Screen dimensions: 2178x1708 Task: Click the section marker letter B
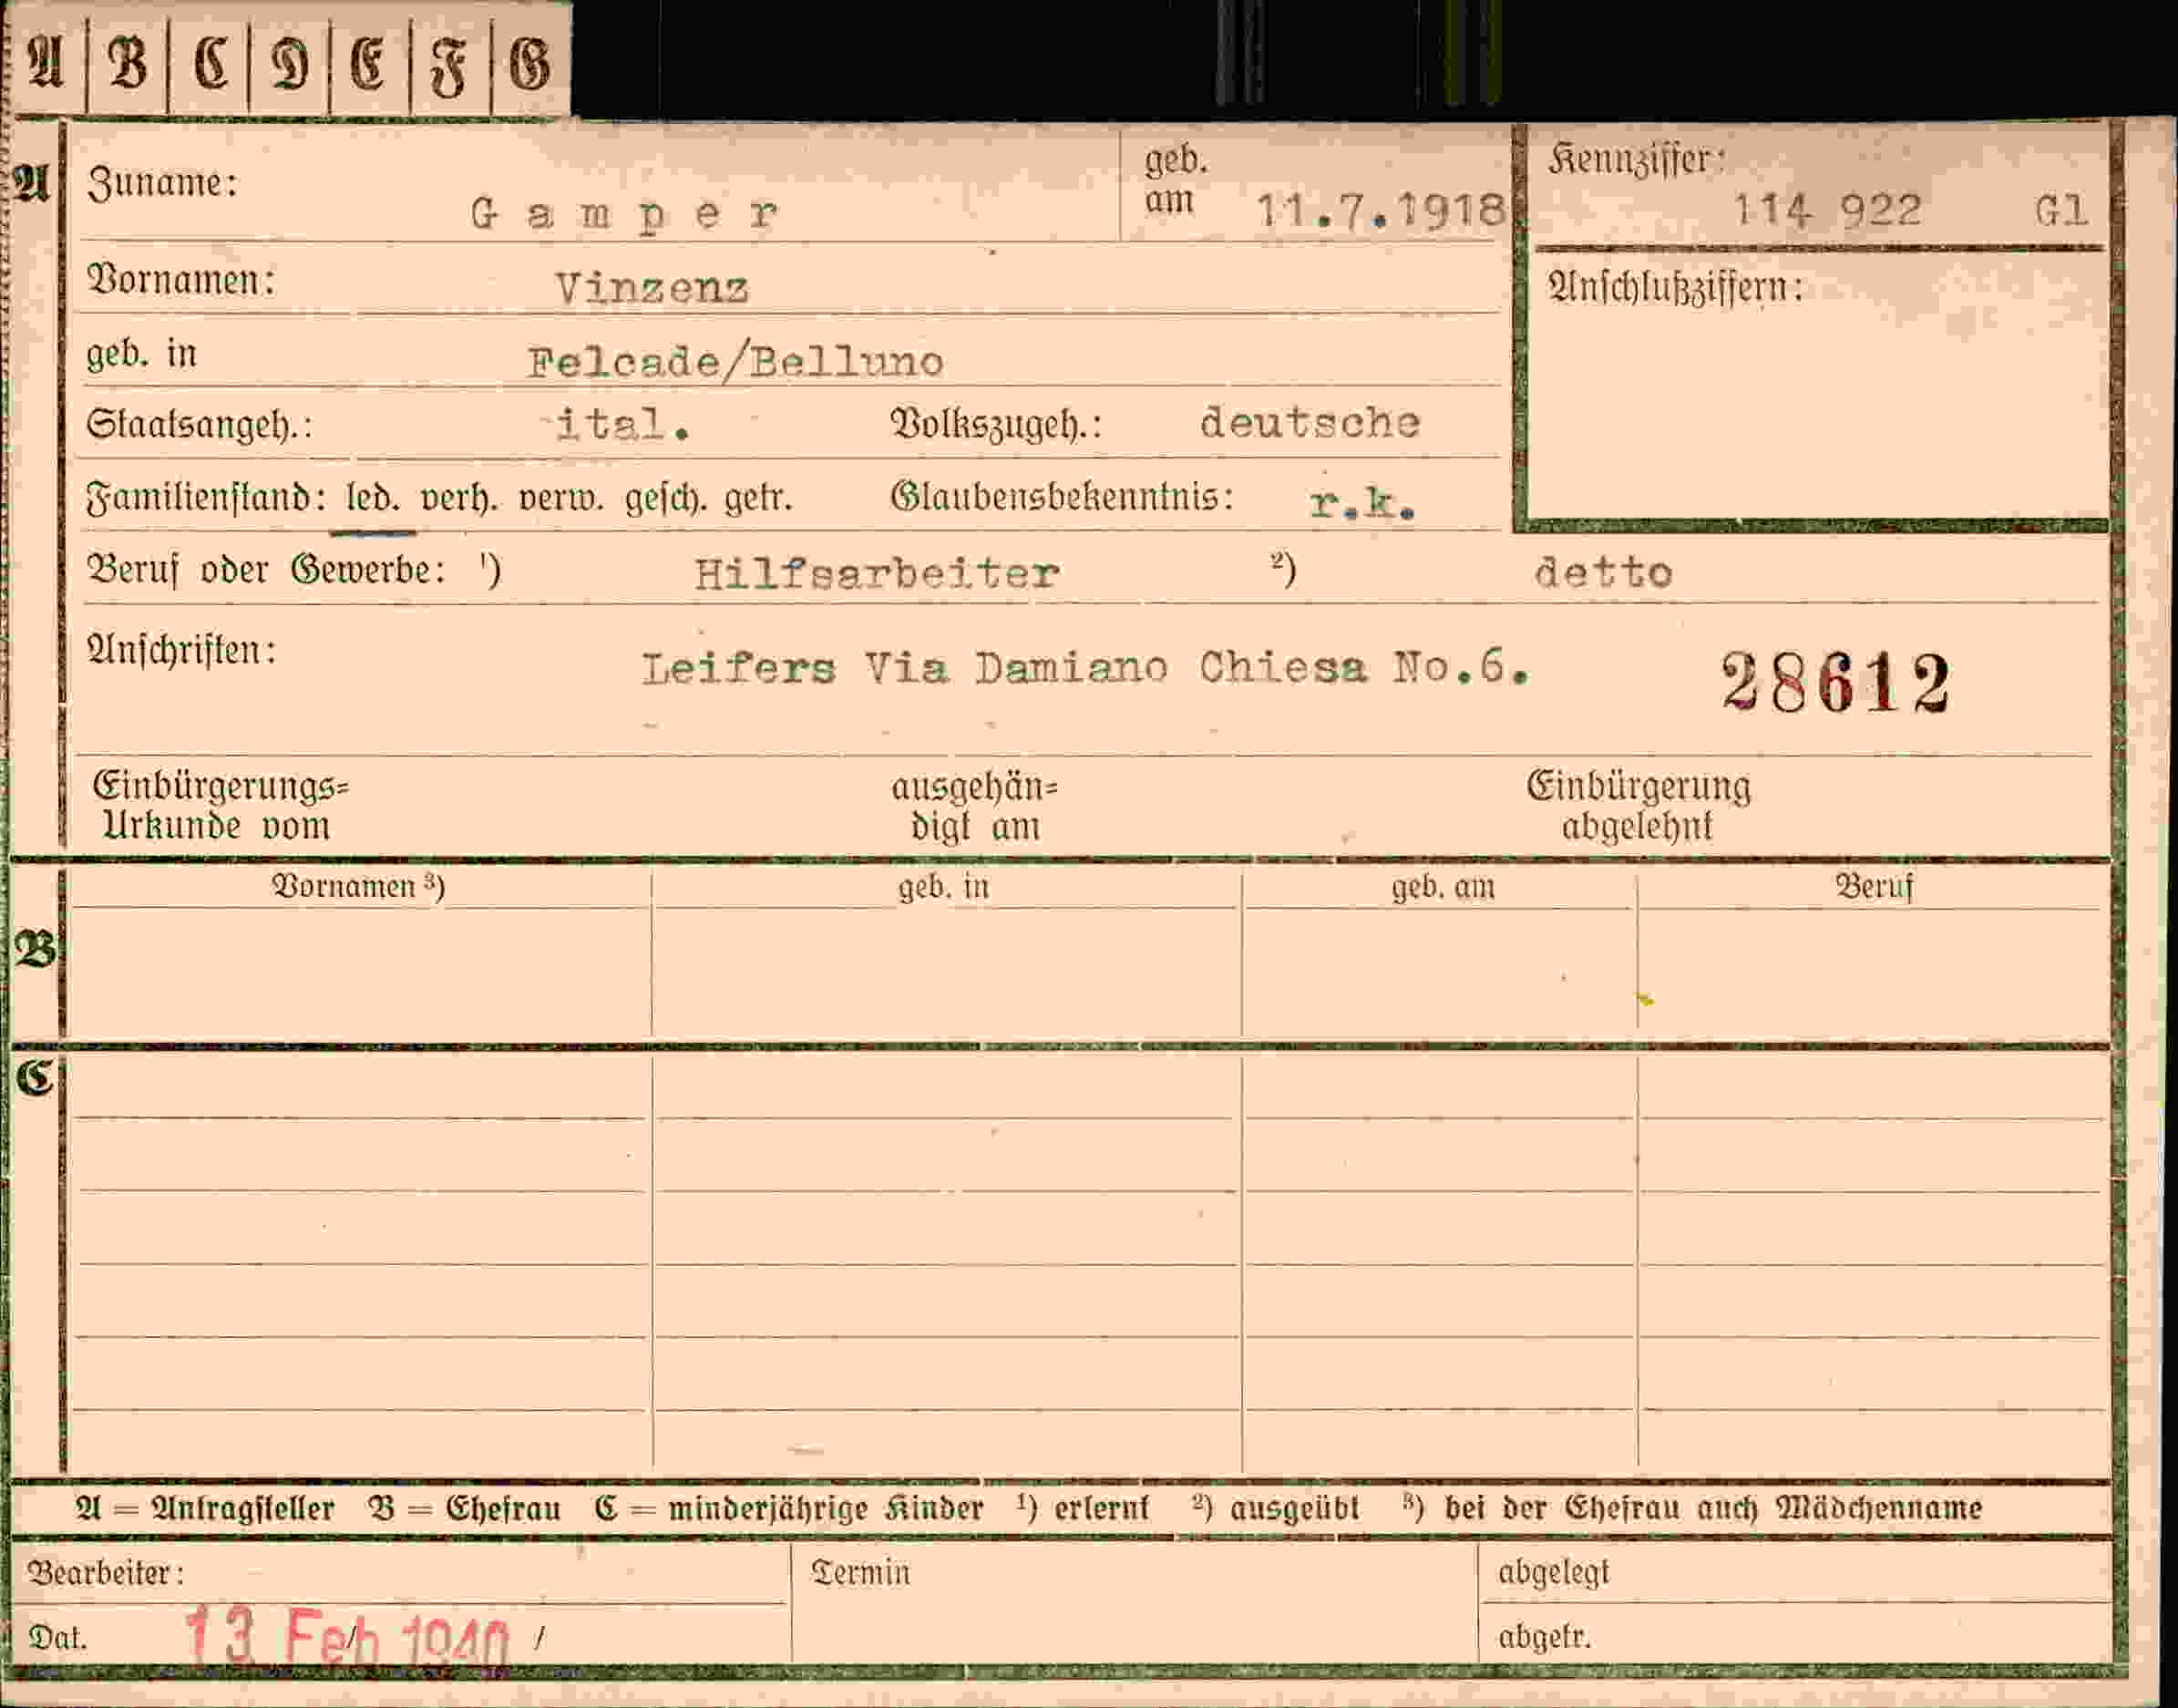[x=36, y=949]
